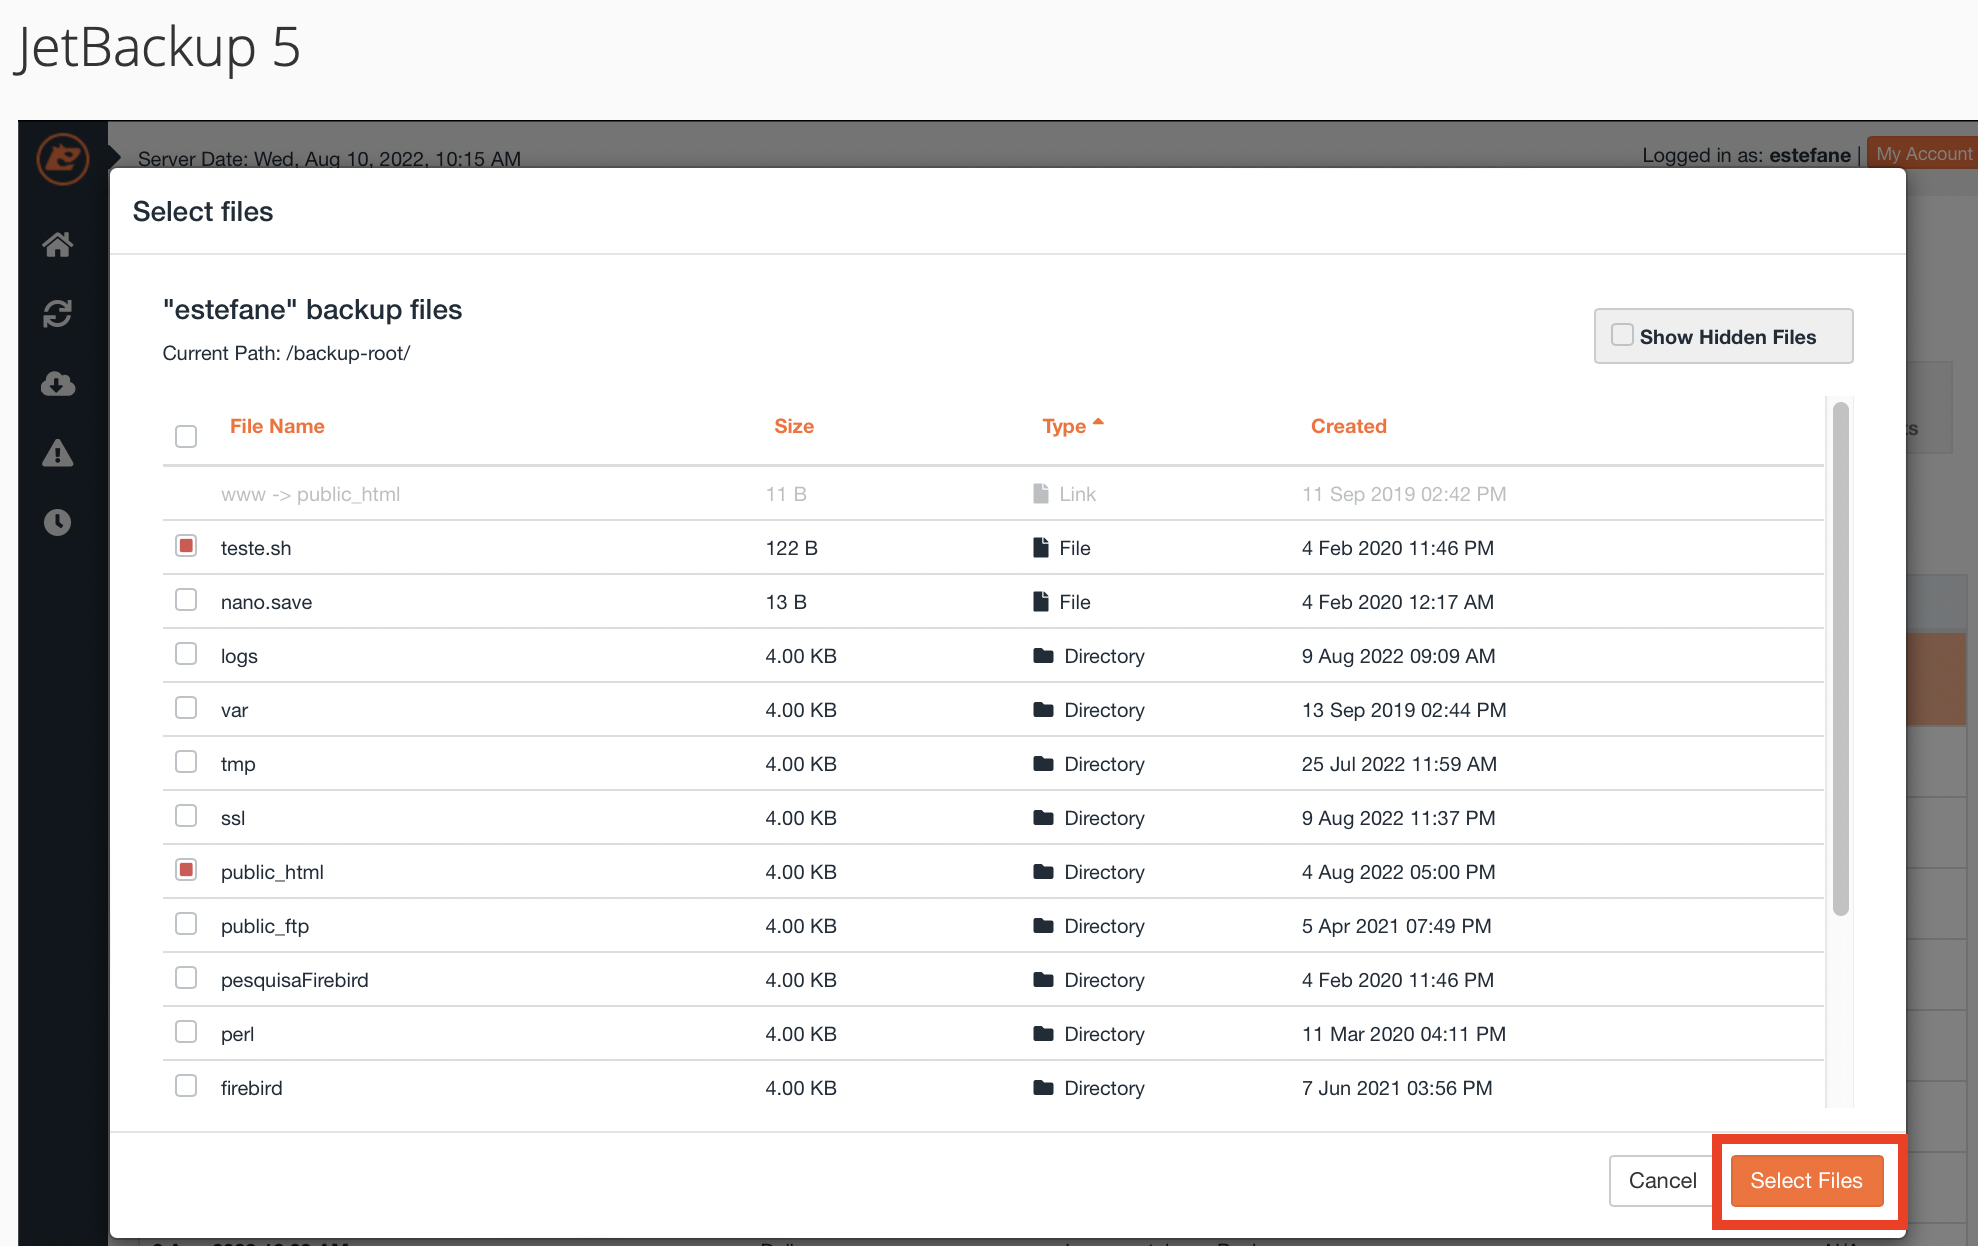Check the var directory checkbox

[186, 707]
